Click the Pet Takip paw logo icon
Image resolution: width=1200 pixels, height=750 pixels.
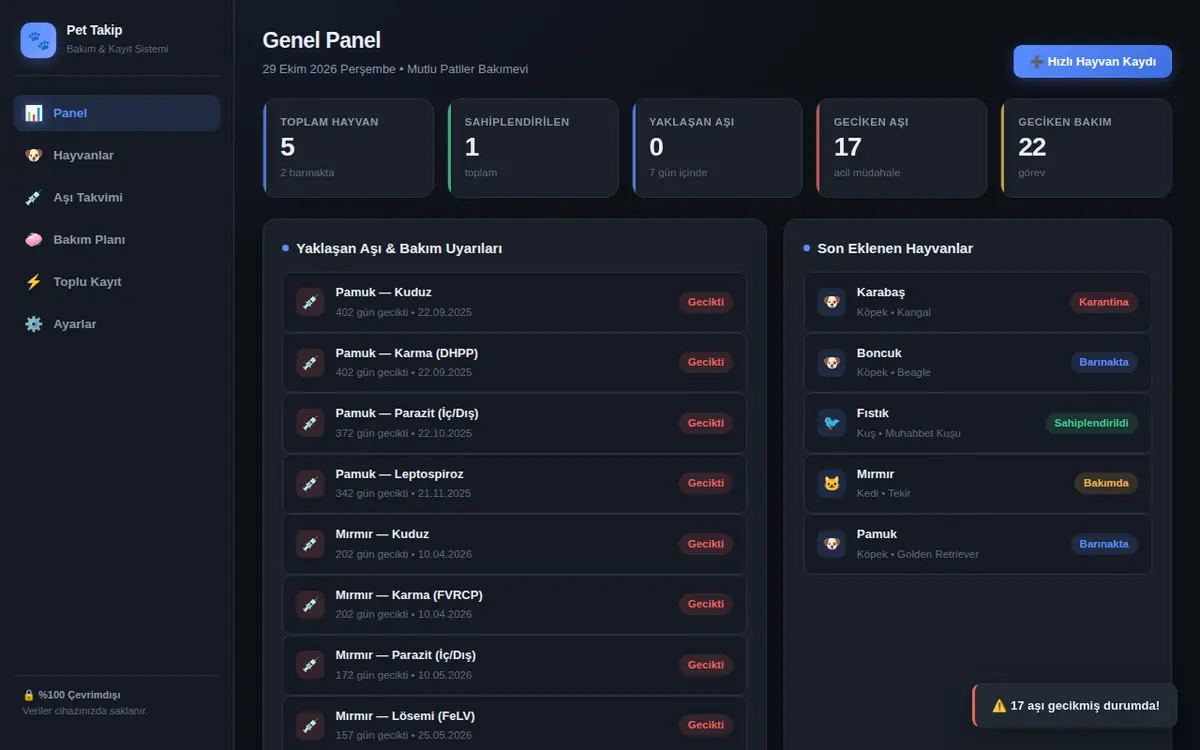(38, 40)
